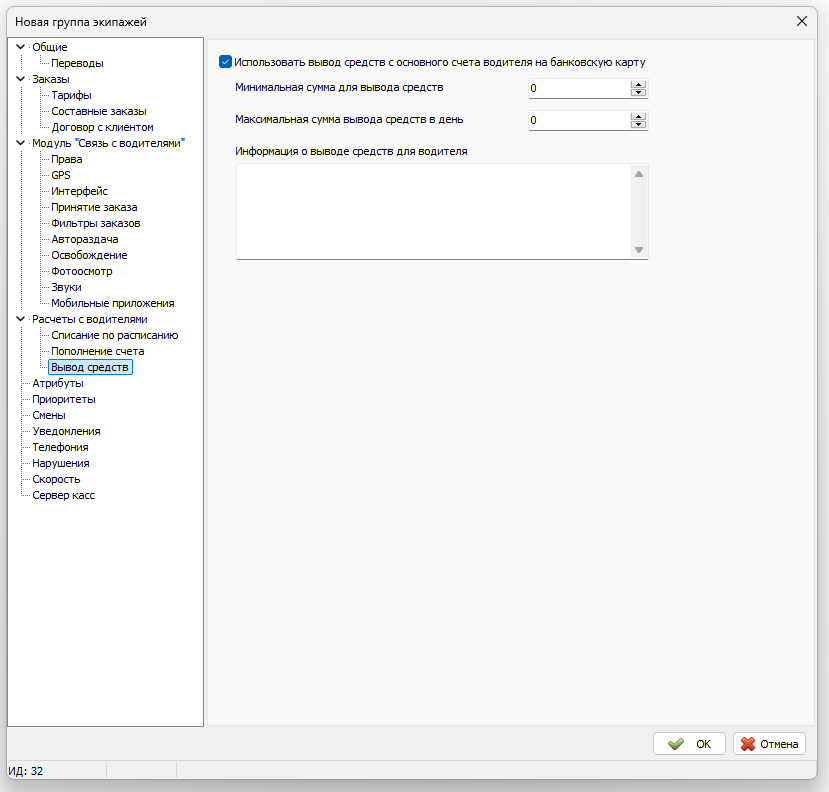
Task: Select the Сервер касс tree item
Action: pos(63,495)
